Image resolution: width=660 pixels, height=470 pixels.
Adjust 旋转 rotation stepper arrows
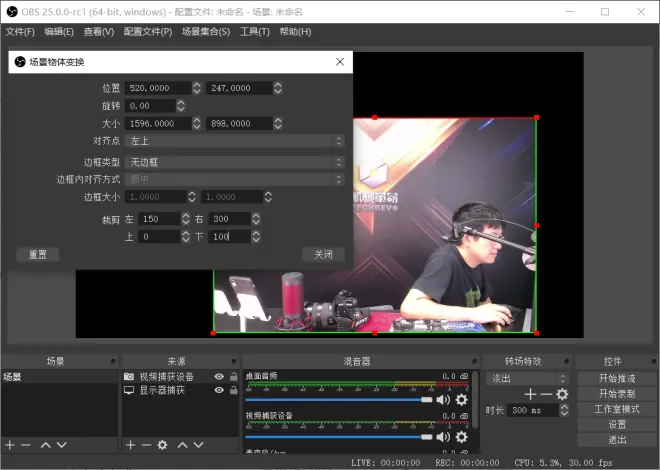point(181,106)
